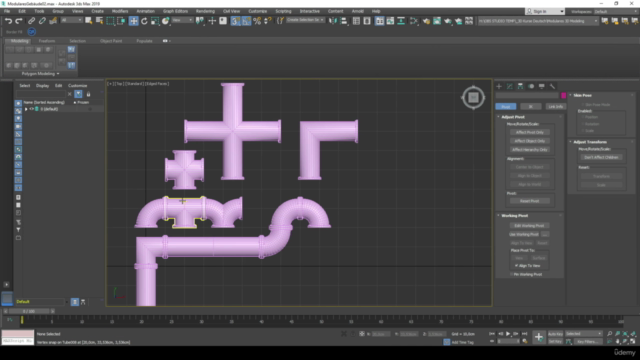Click the Align tool icon
The width and height of the screenshot is (640, 360).
click(x=344, y=21)
